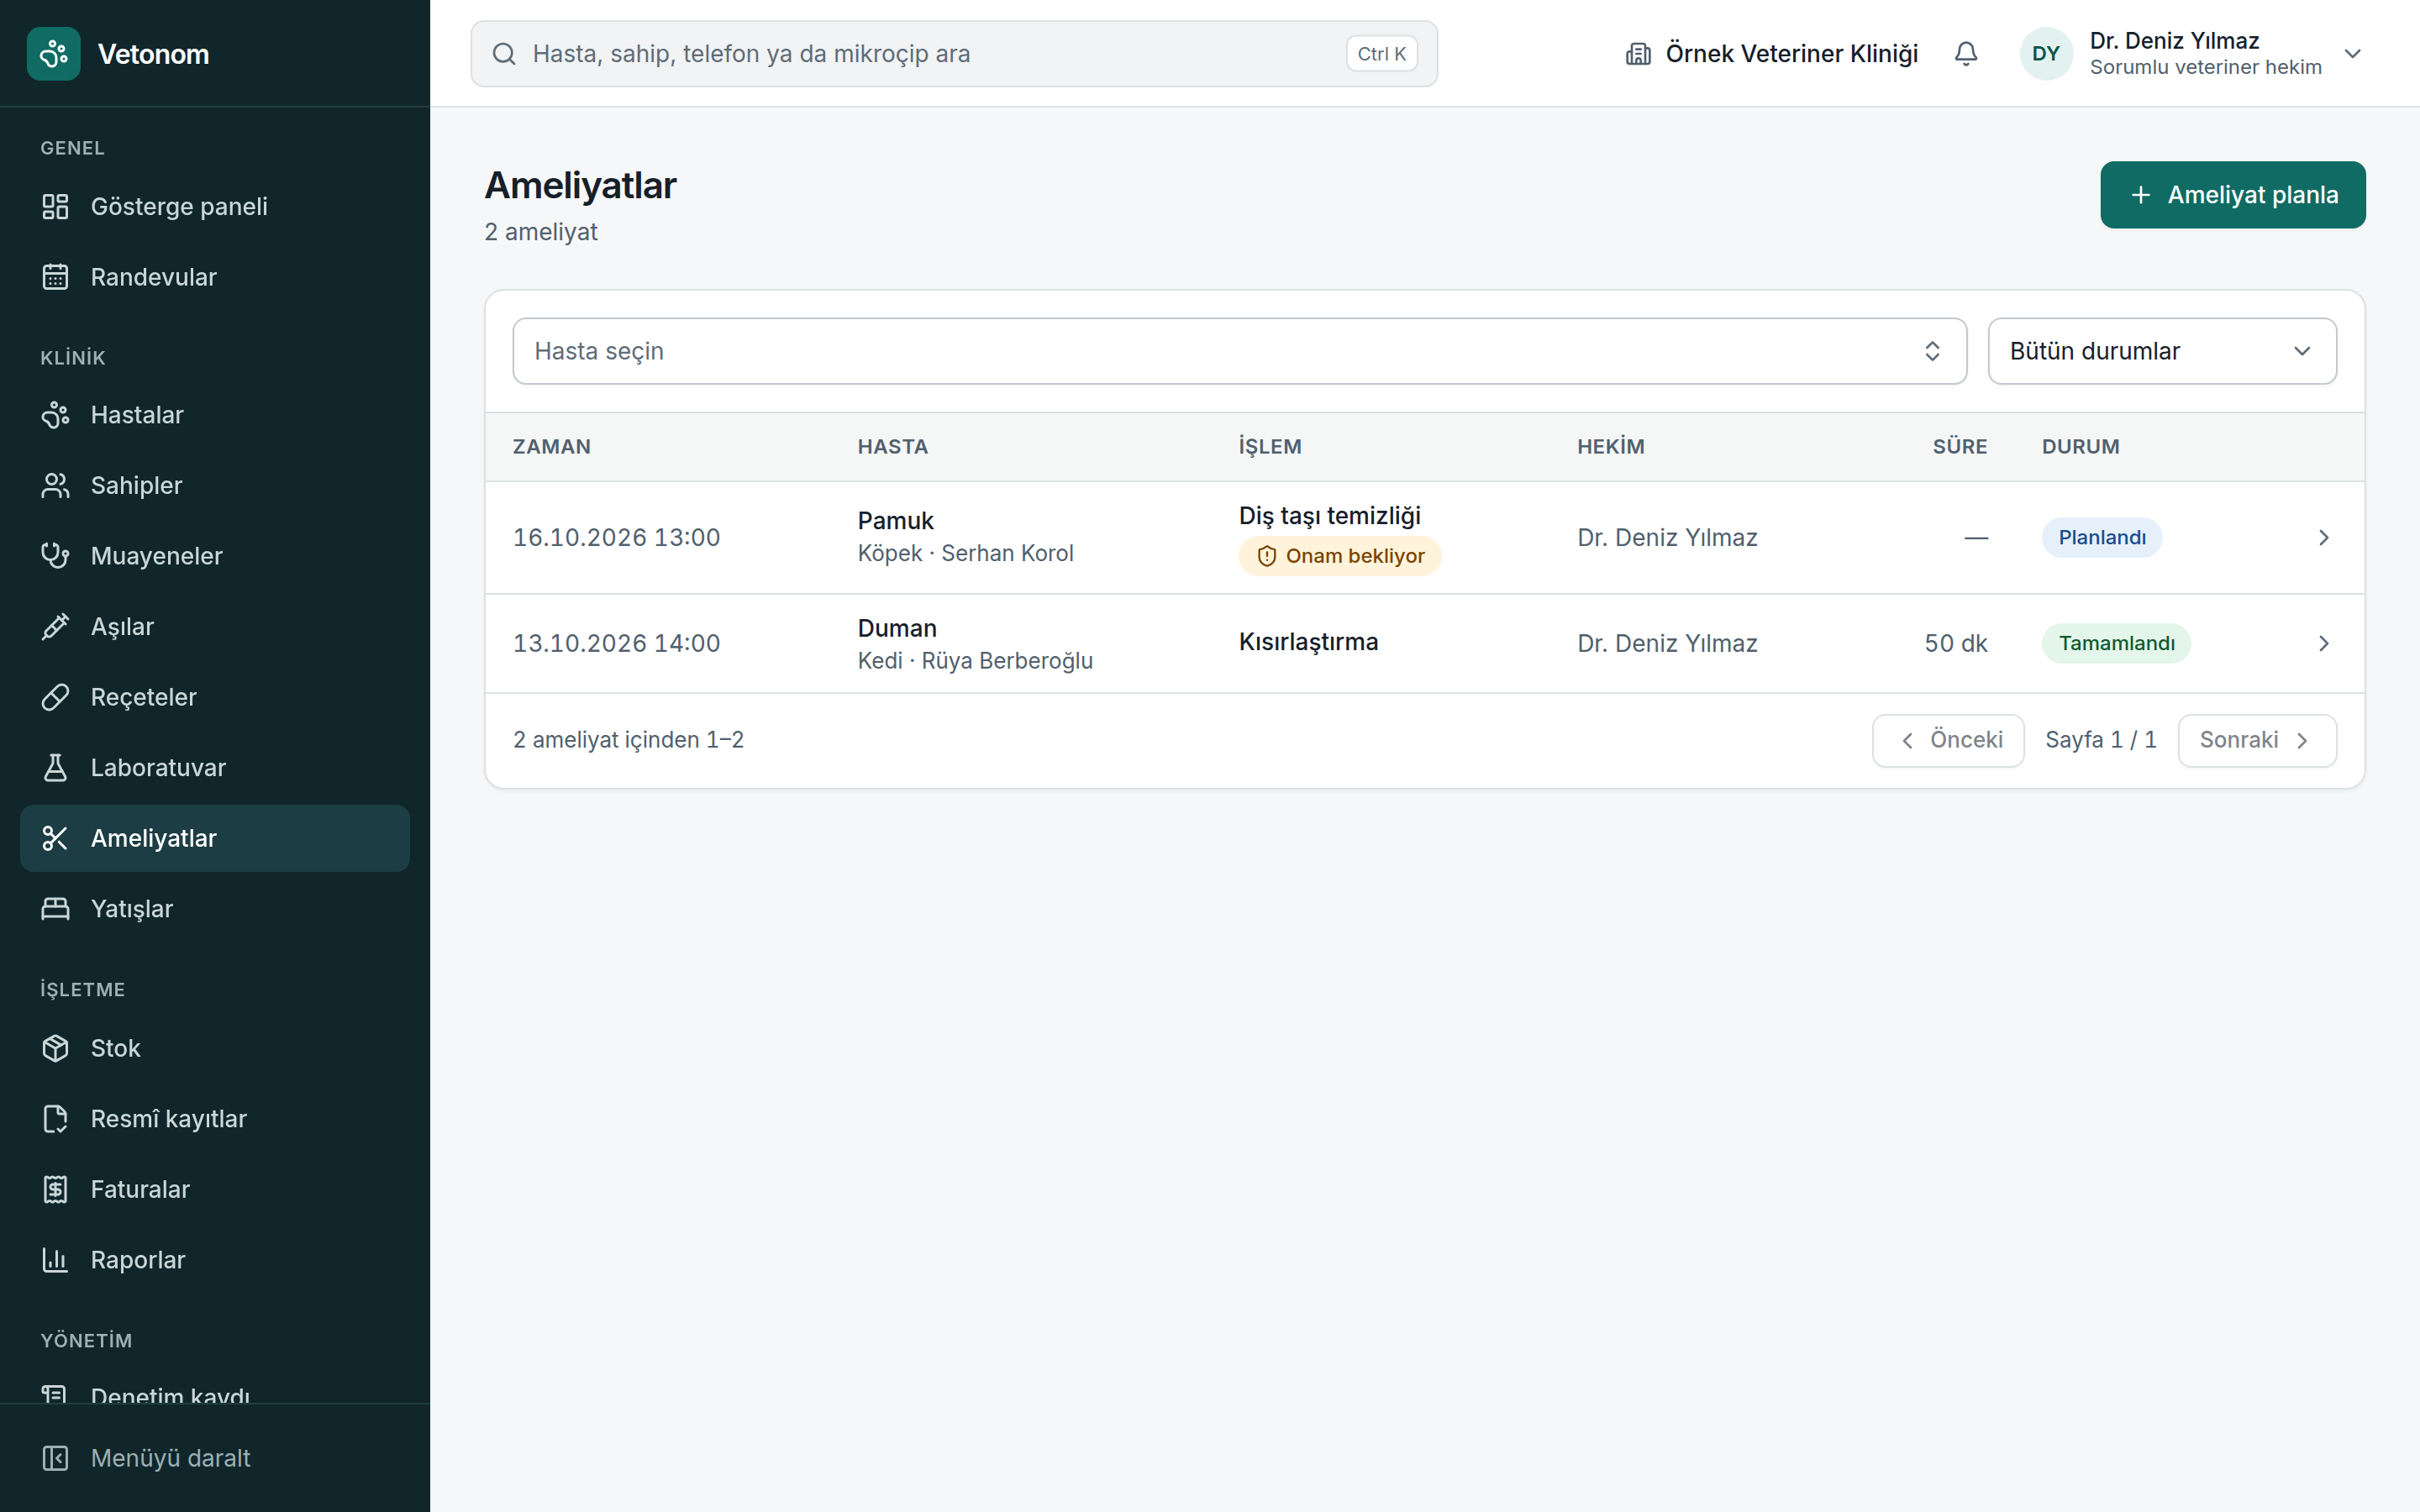
Task: Click the Aşılar syringe icon
Action: 55,627
